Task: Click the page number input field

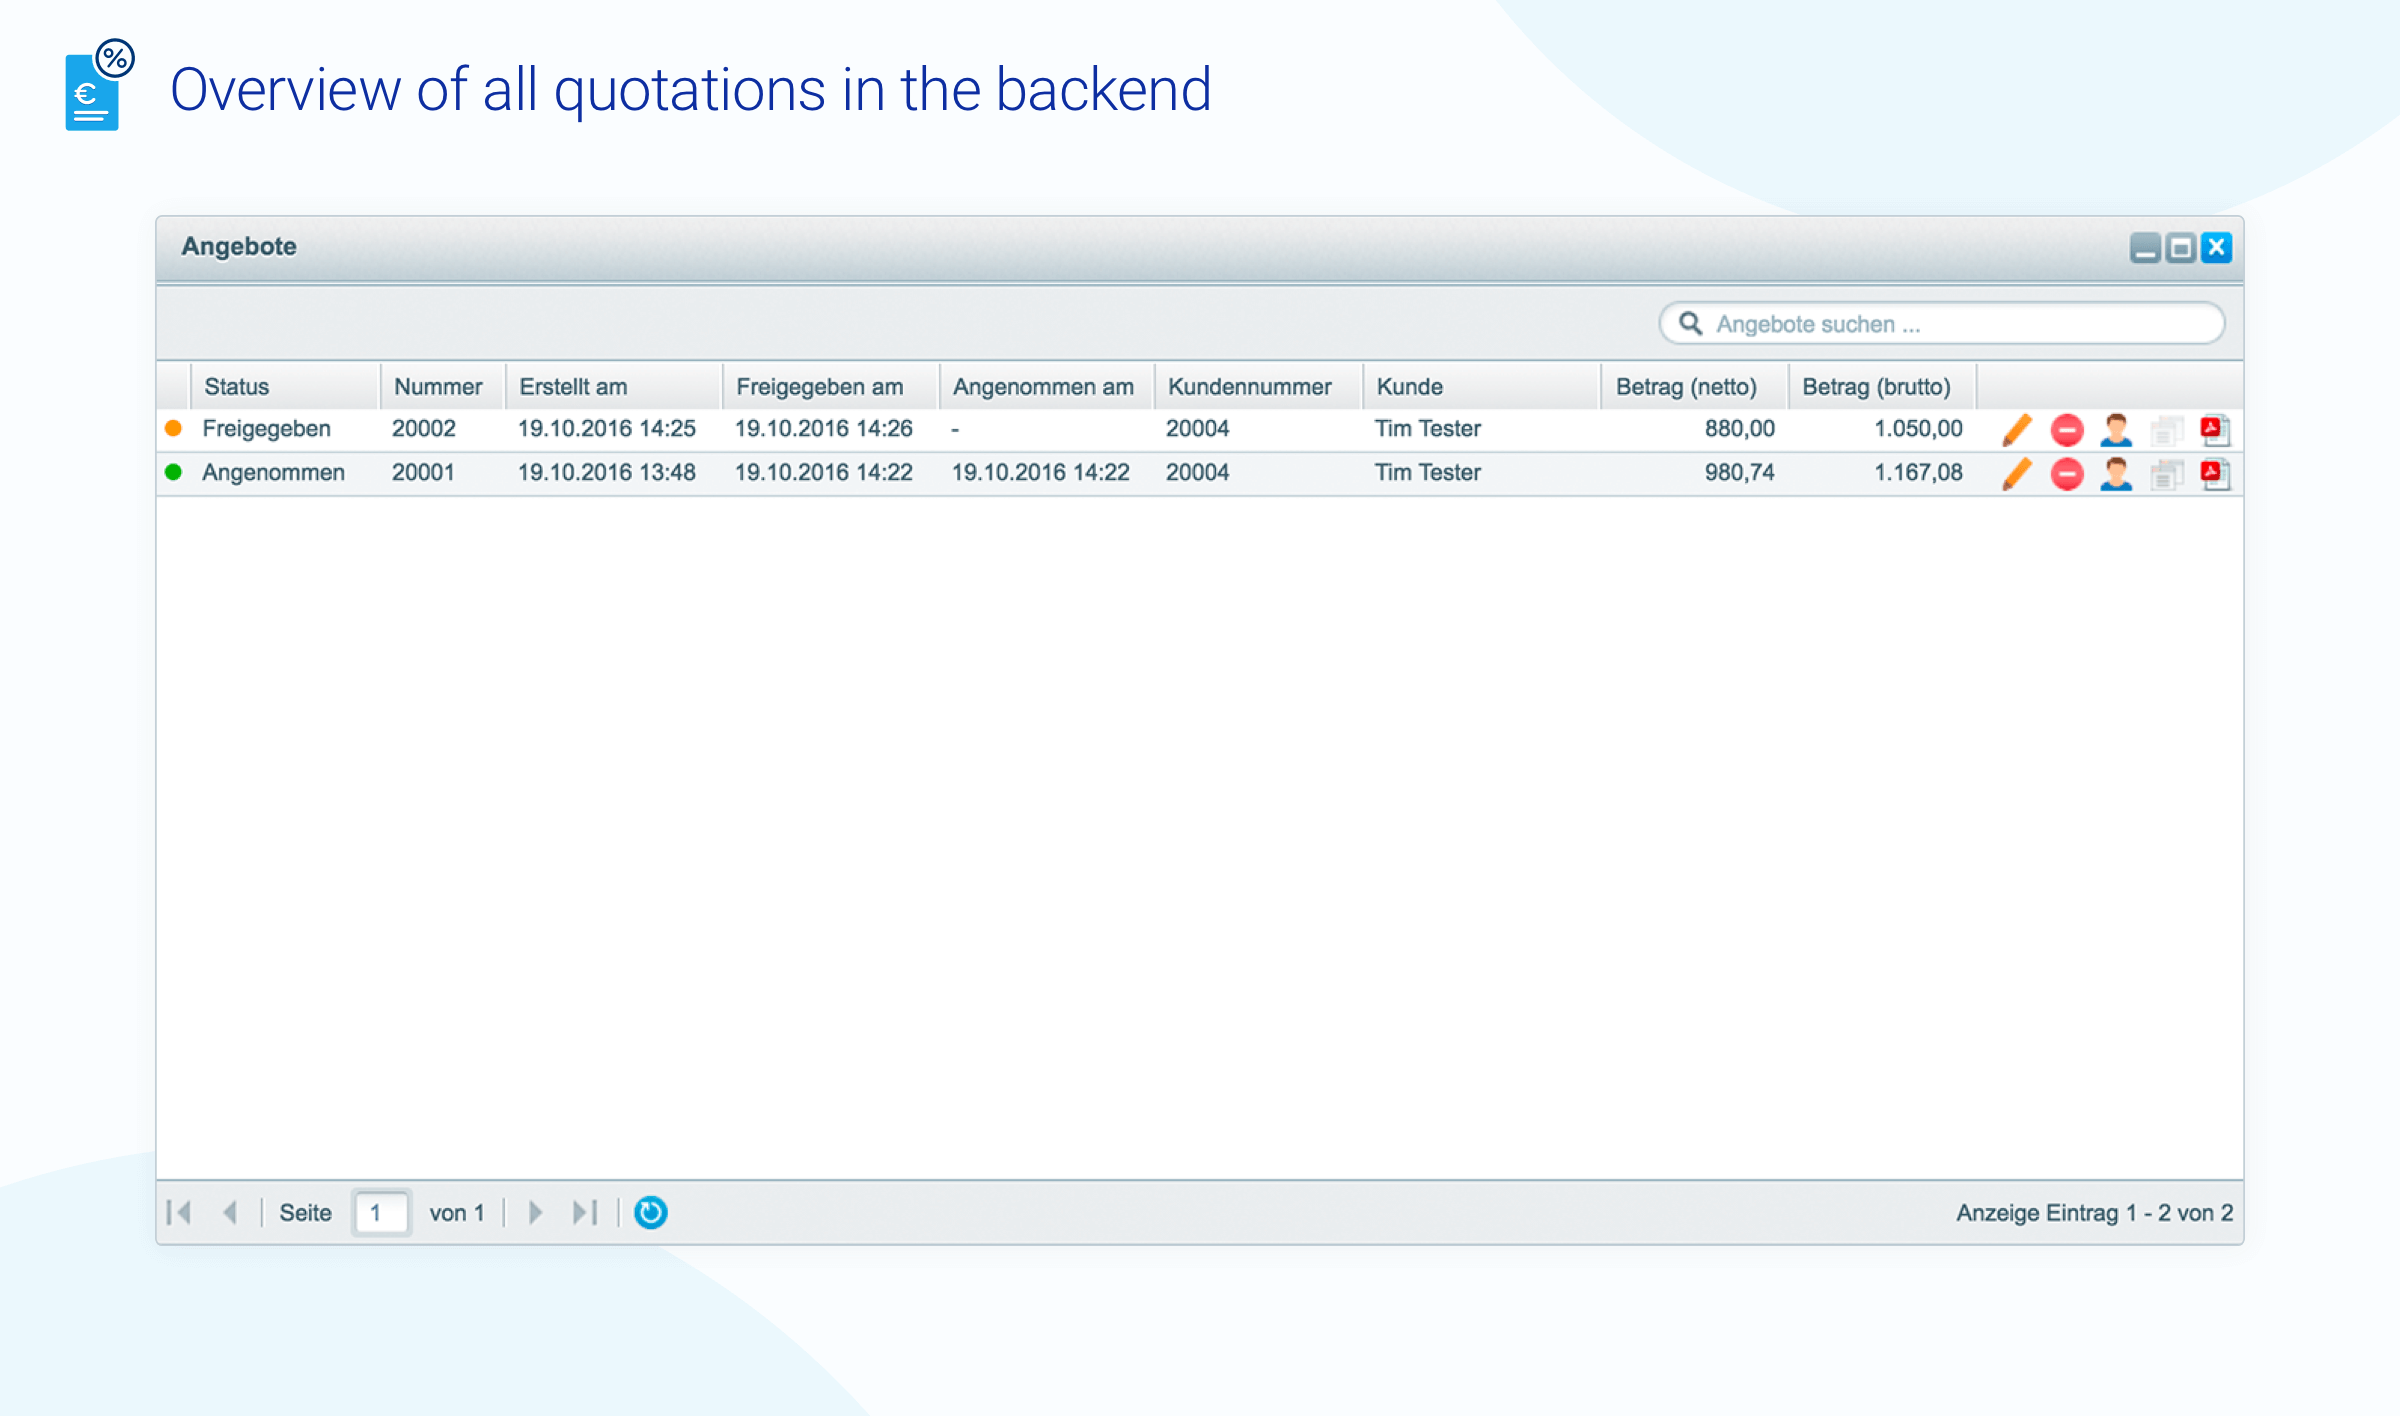Action: [381, 1213]
